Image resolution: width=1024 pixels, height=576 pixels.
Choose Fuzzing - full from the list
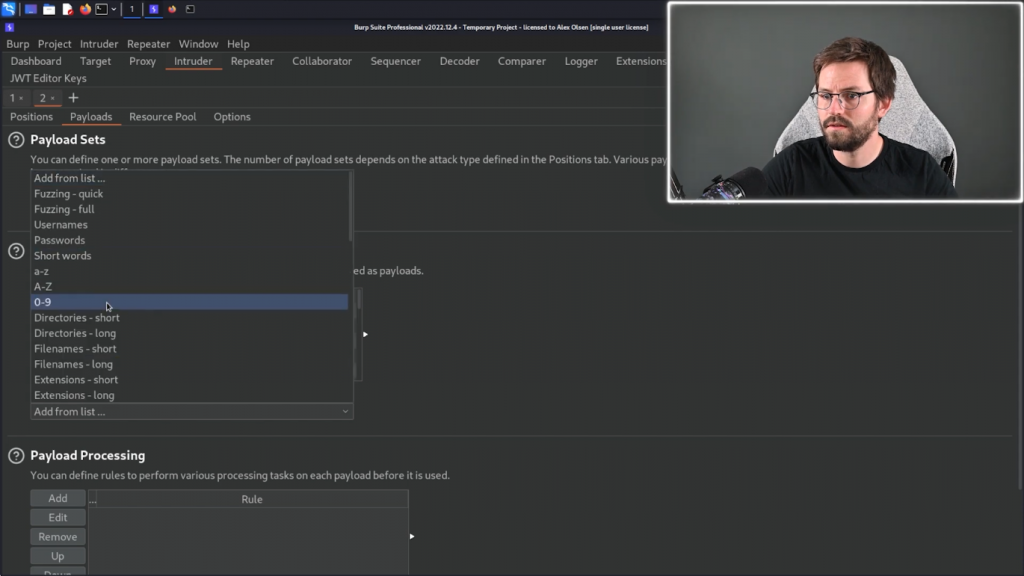189,209
